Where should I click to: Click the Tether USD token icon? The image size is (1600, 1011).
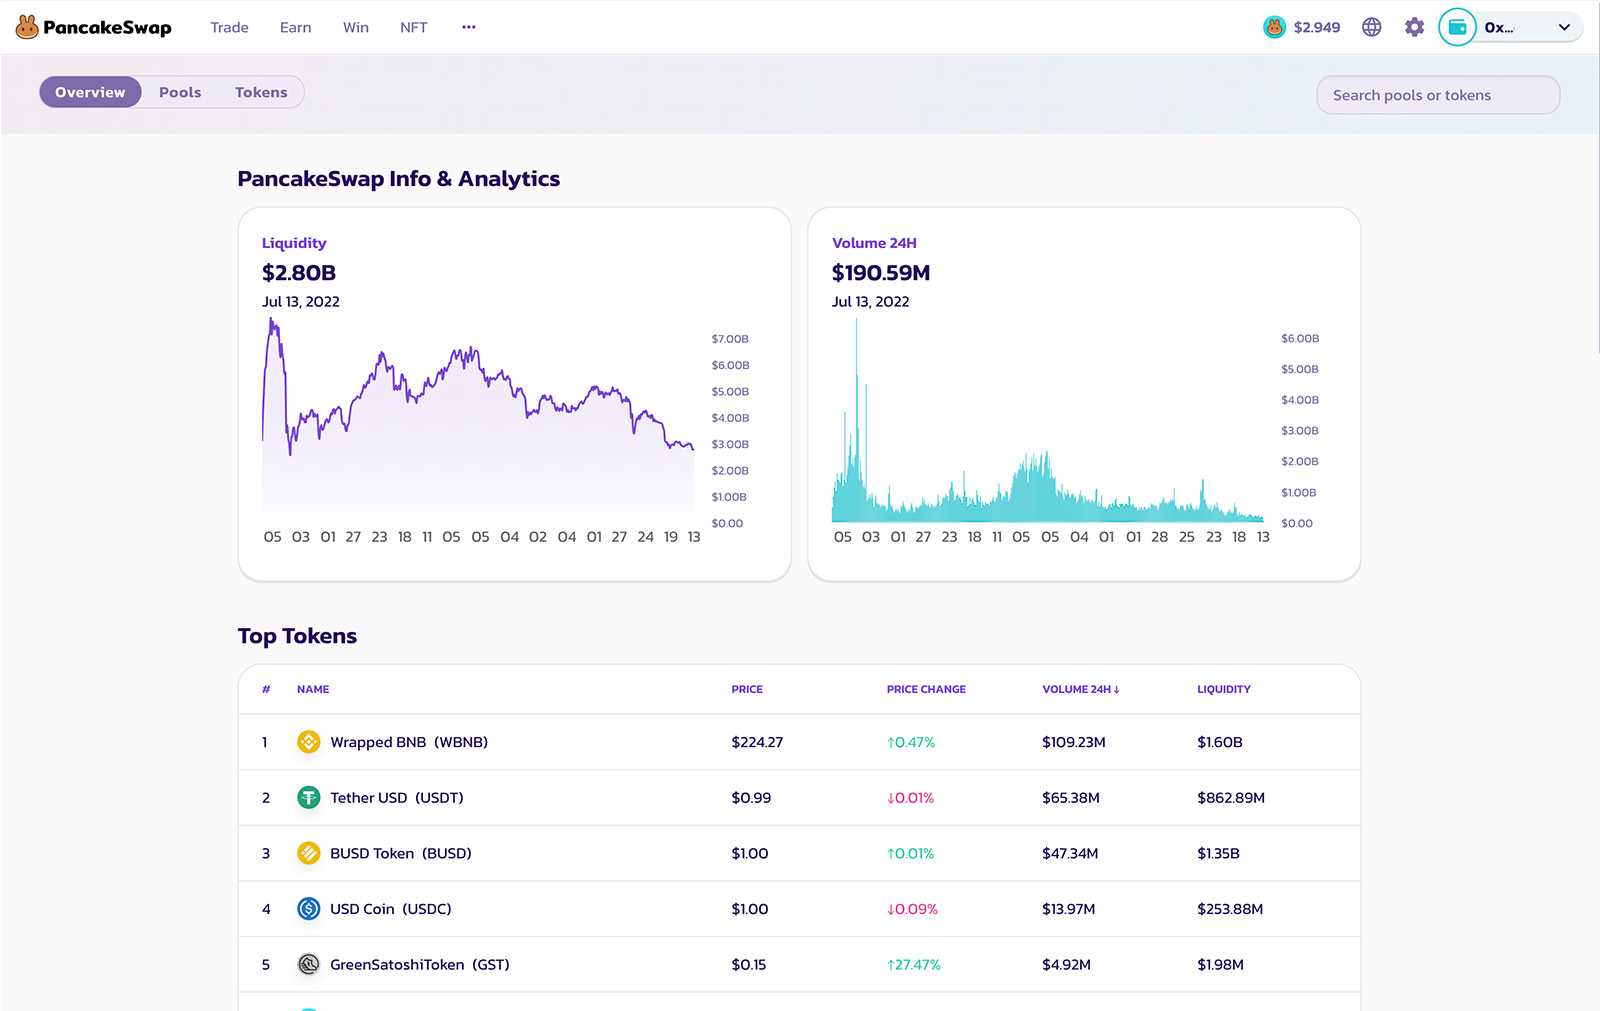click(309, 798)
